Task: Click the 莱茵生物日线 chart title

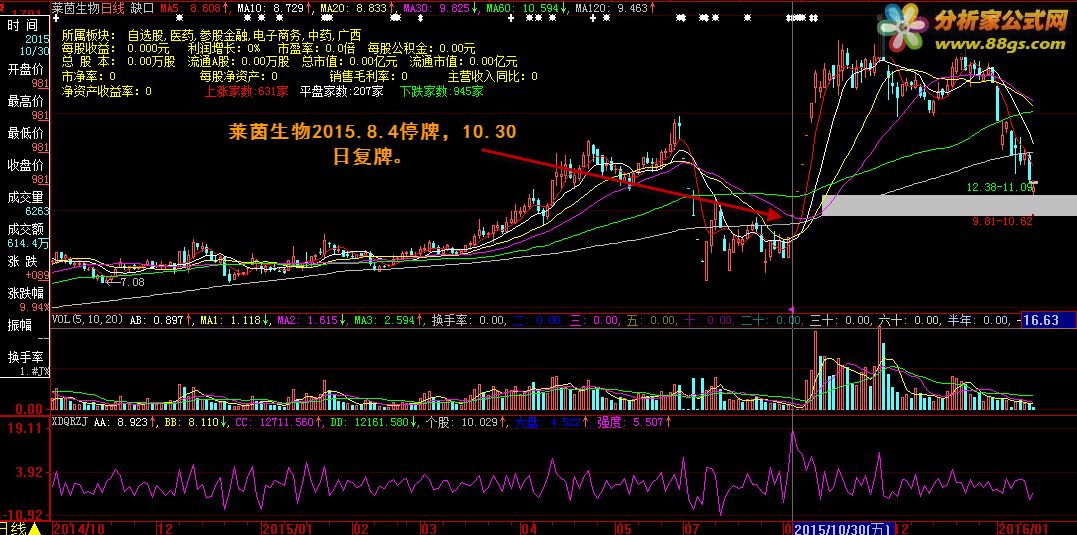Action: [87, 9]
